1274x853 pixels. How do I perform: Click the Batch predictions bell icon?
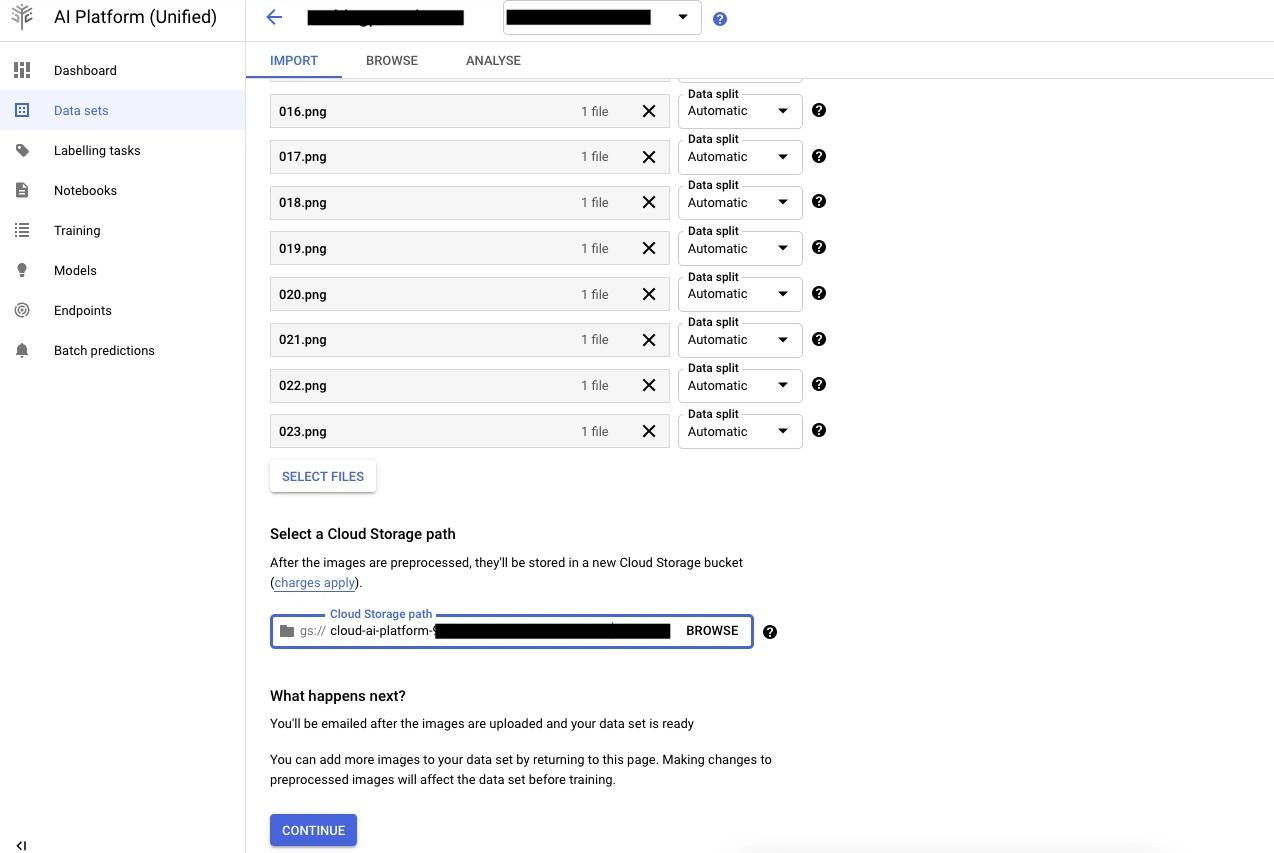[x=22, y=350]
